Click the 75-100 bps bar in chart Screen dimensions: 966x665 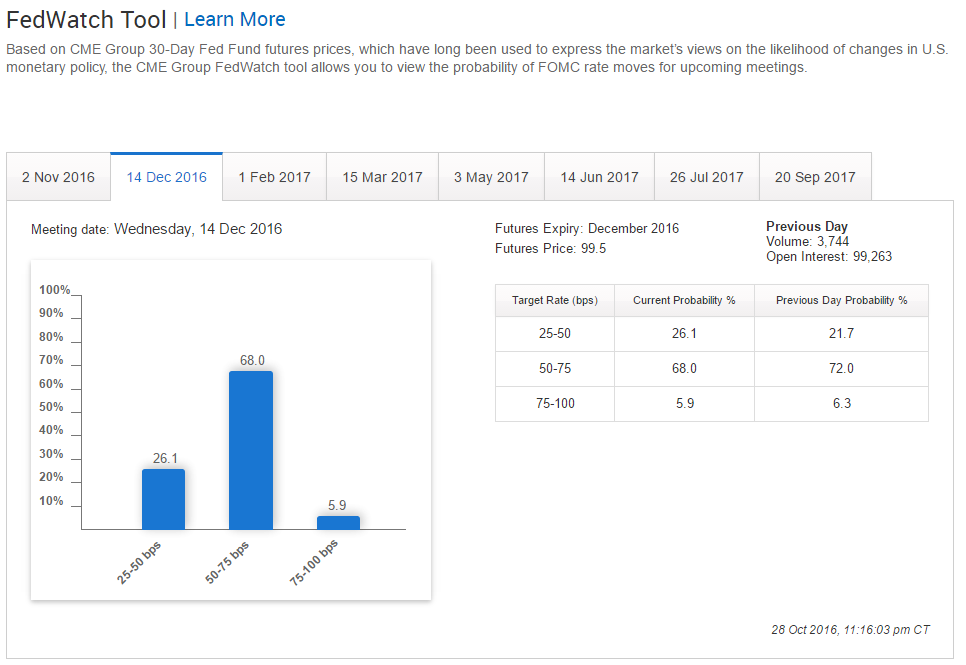338,522
